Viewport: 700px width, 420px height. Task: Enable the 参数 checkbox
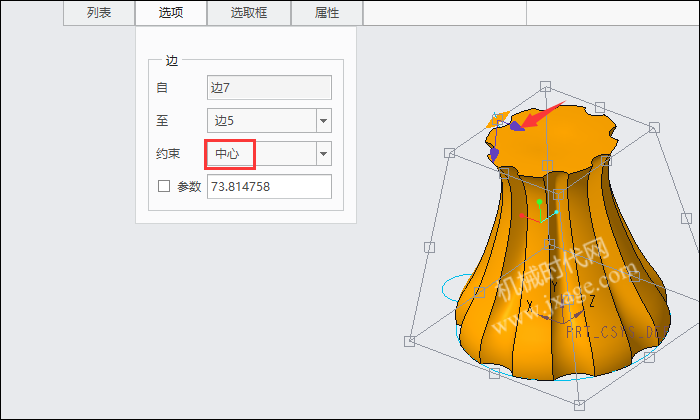tap(164, 186)
